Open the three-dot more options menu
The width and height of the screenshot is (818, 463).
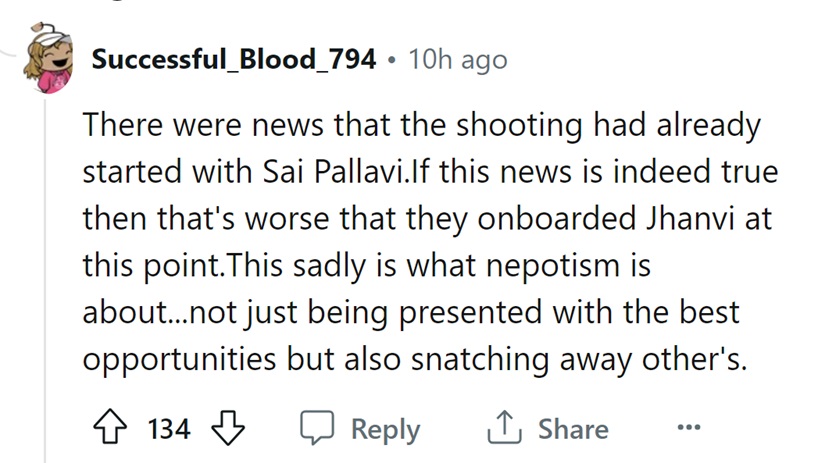pos(689,428)
